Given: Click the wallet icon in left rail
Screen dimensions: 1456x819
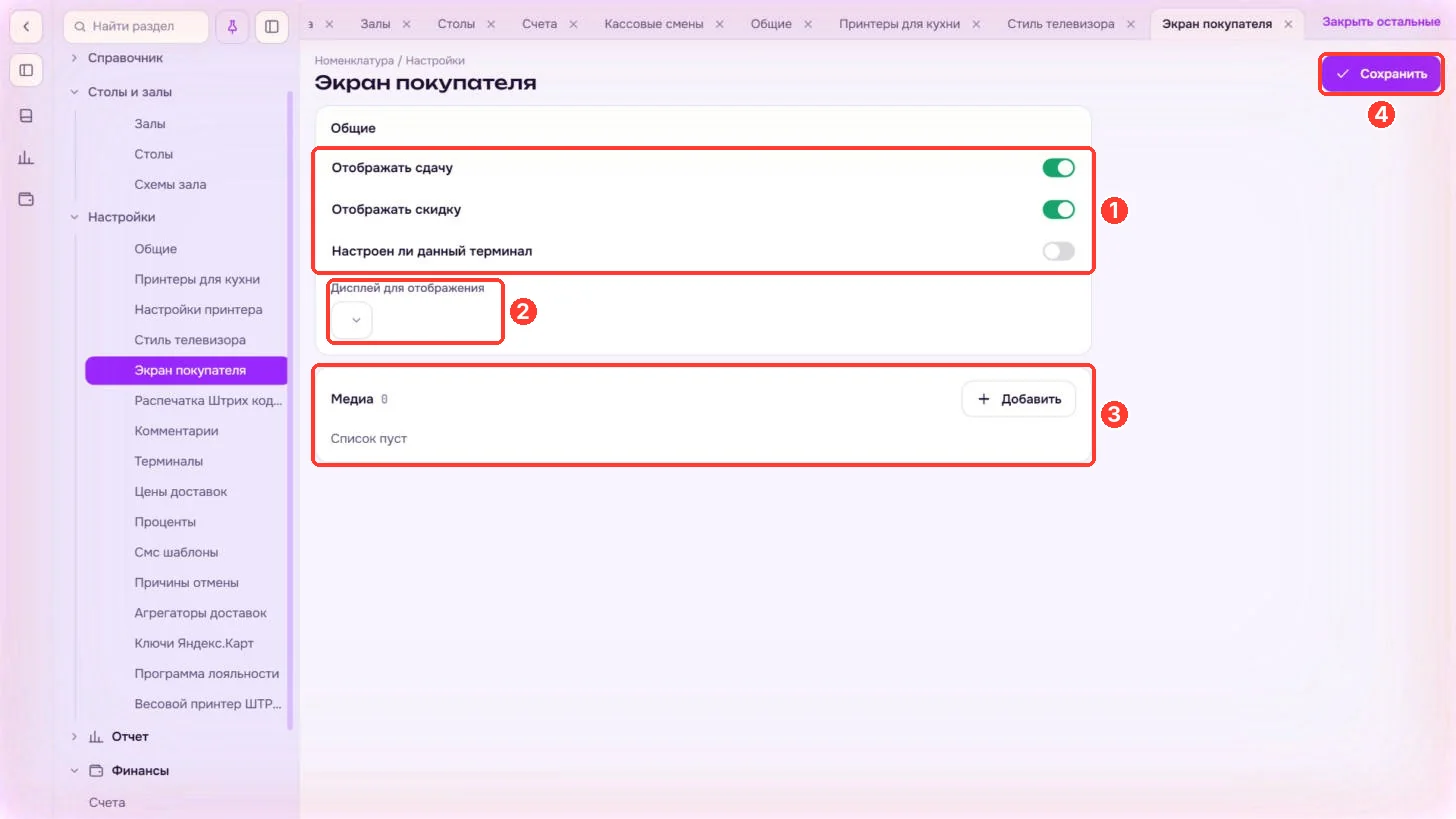Looking at the screenshot, I should point(26,199).
